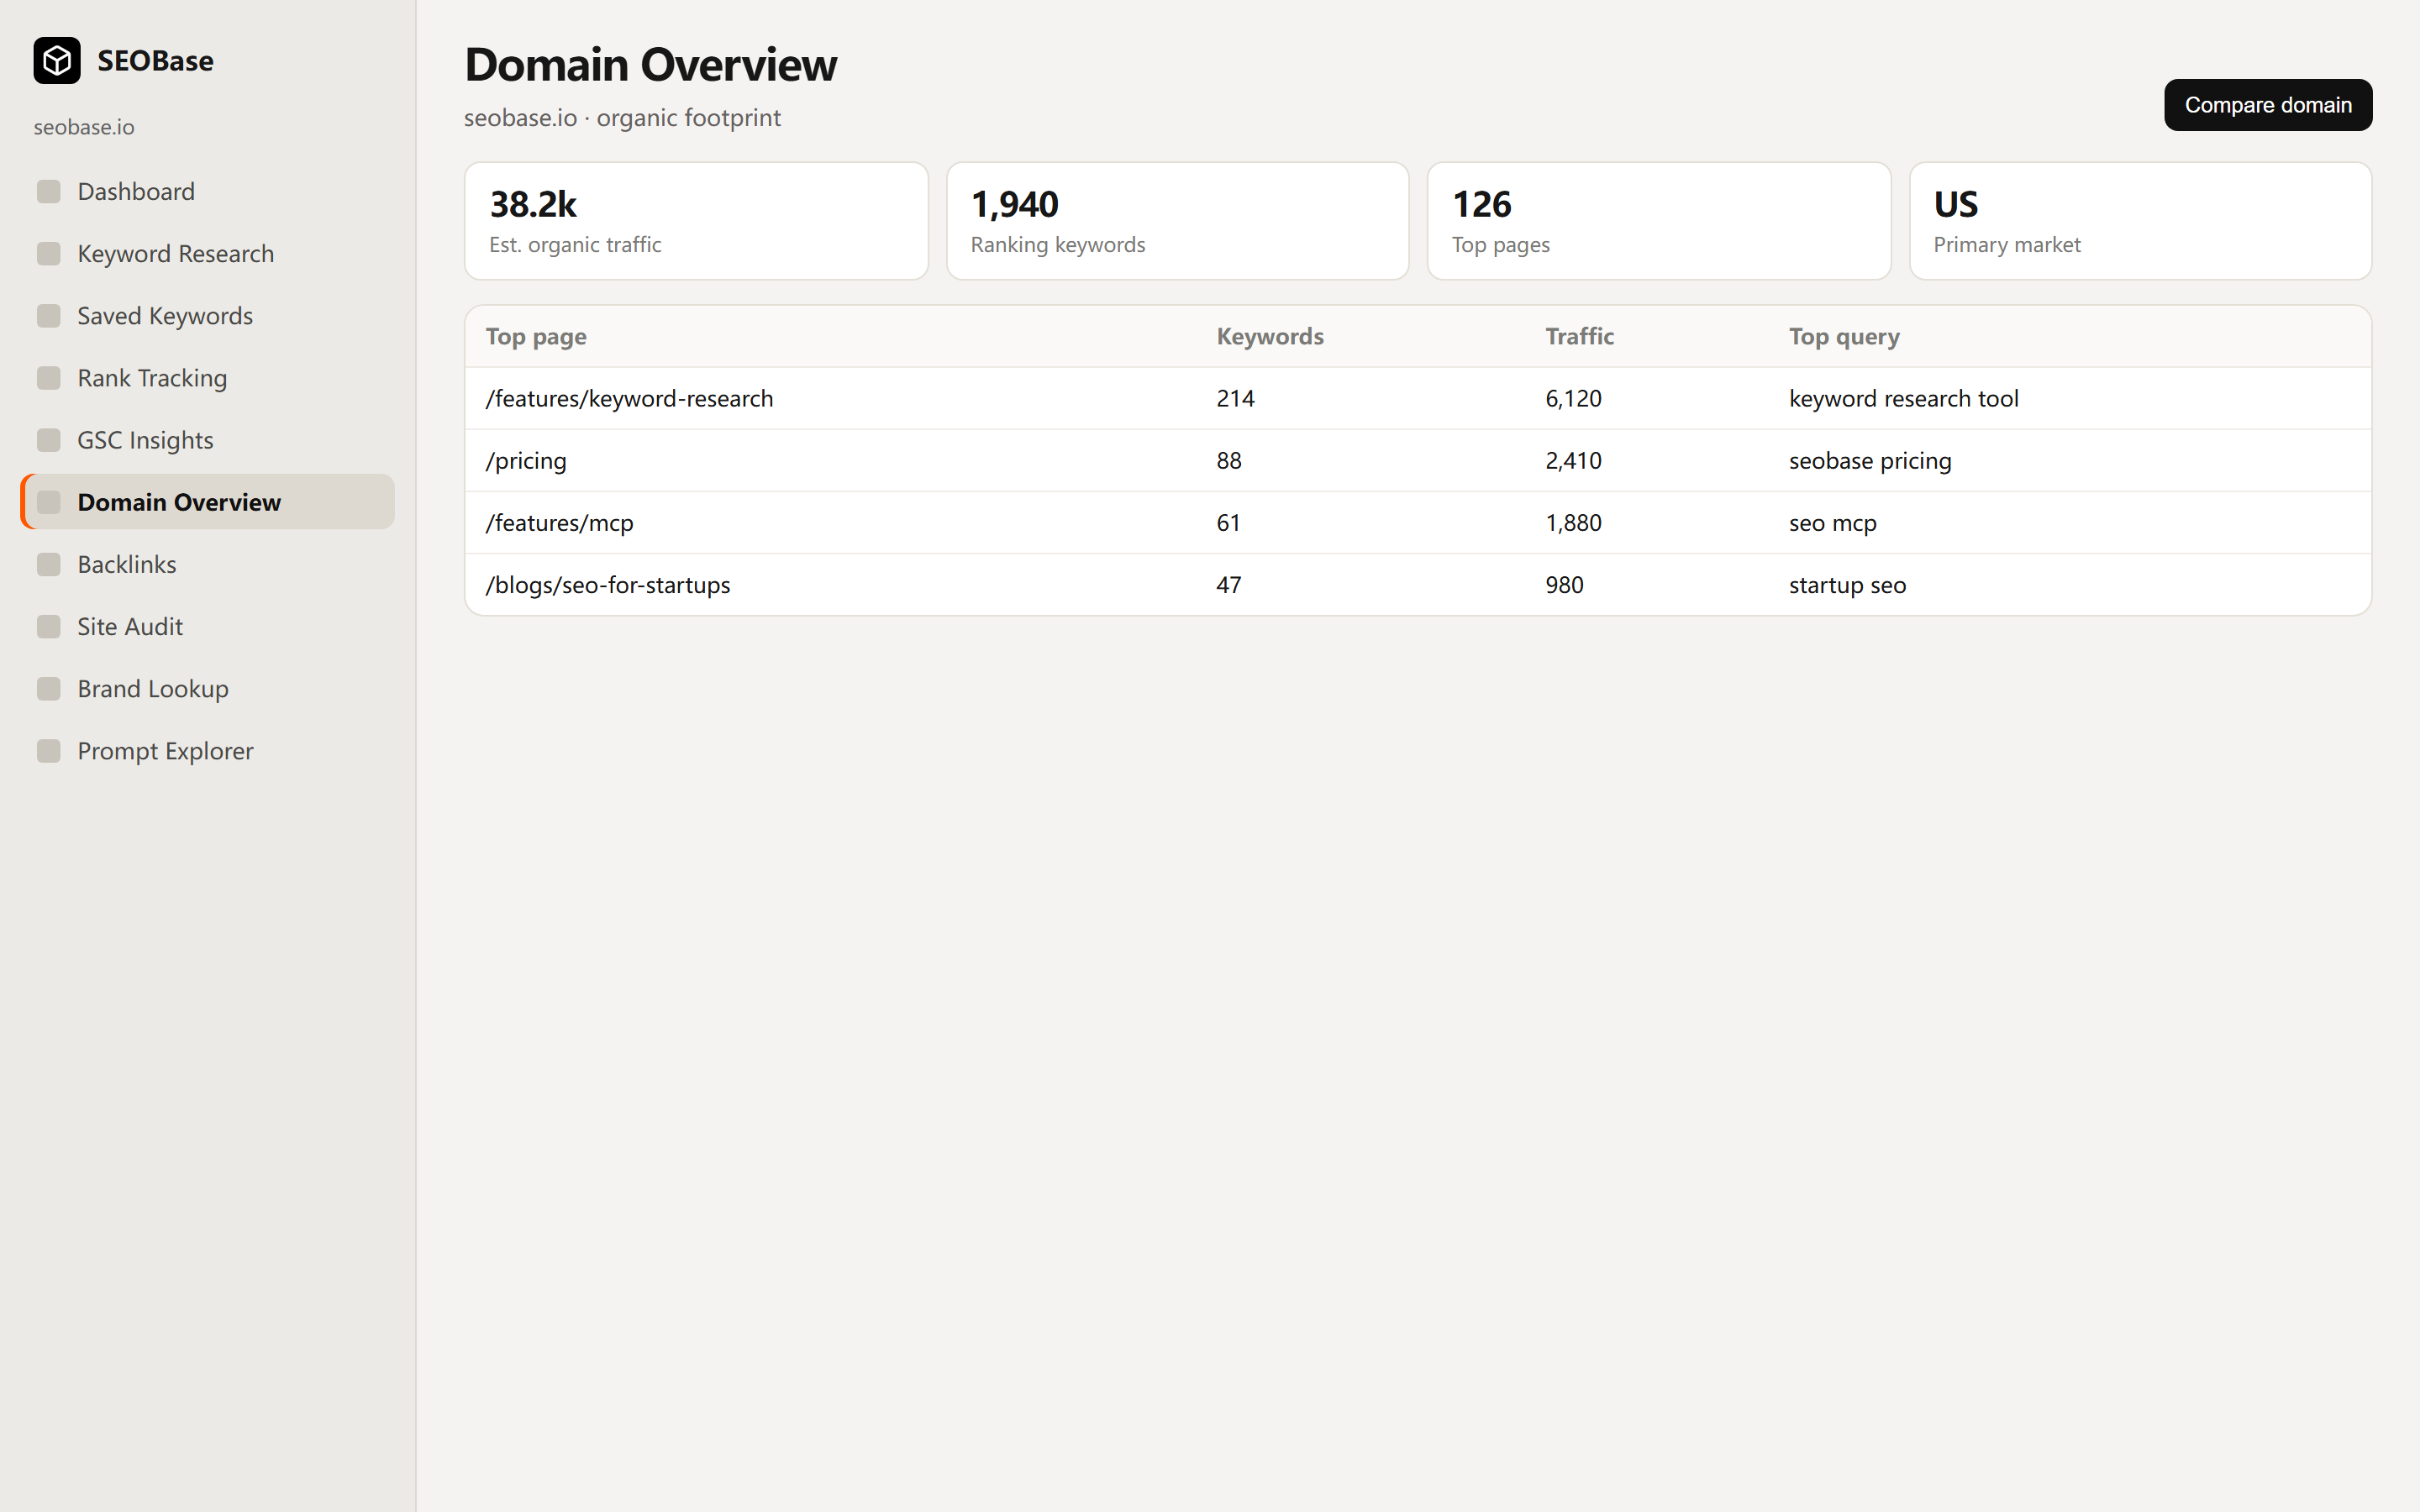Open Brand Lookup
This screenshot has height=1512, width=2420.
[x=207, y=689]
